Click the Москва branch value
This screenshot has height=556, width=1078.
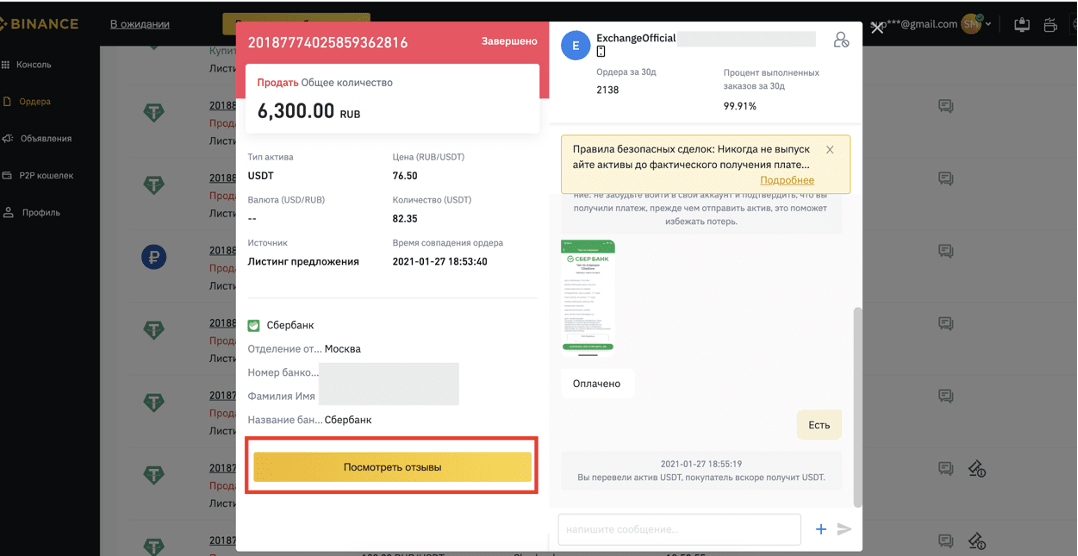tap(342, 348)
